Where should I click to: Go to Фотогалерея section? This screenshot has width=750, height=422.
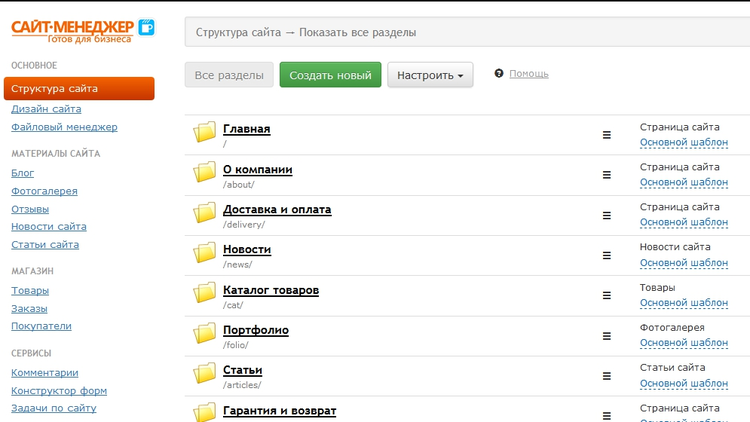click(x=44, y=191)
